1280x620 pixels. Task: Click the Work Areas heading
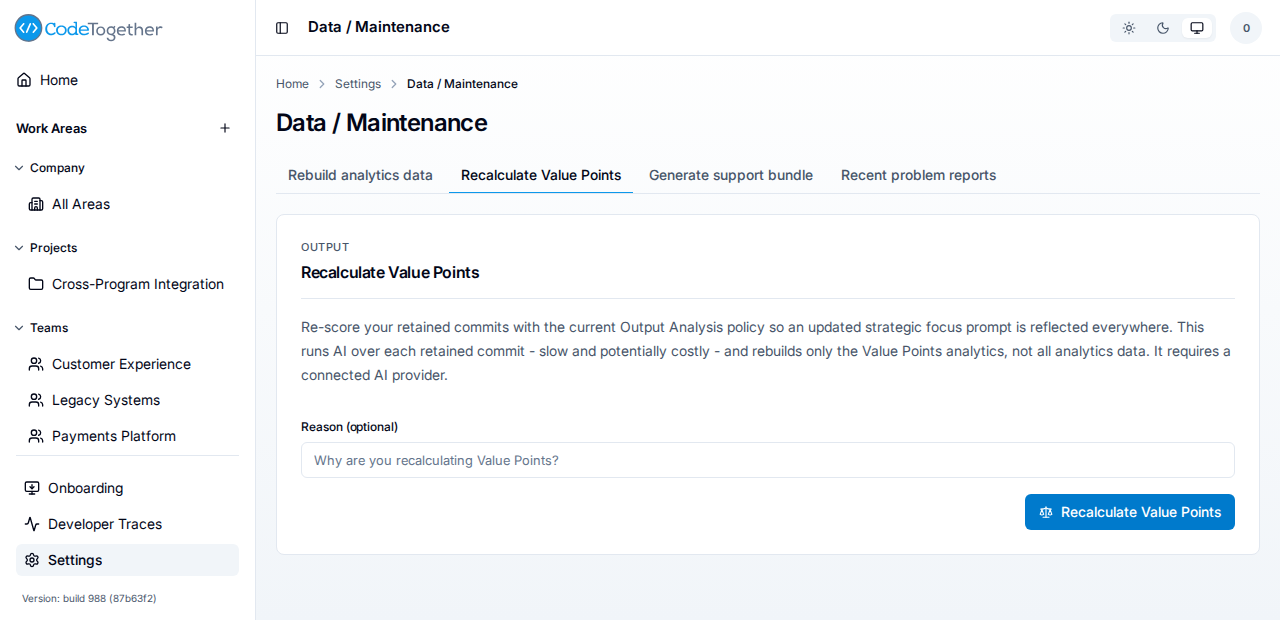(51, 128)
